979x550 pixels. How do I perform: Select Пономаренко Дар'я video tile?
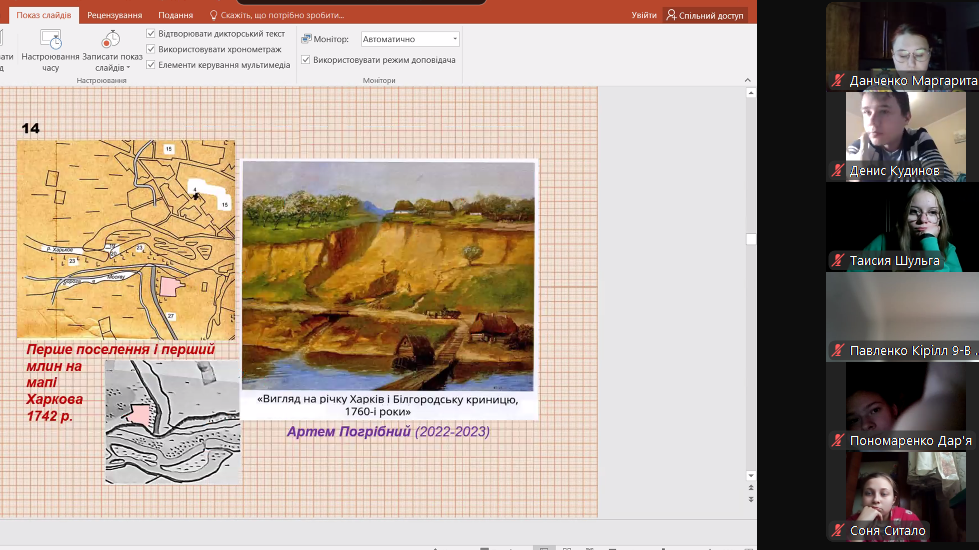point(902,406)
